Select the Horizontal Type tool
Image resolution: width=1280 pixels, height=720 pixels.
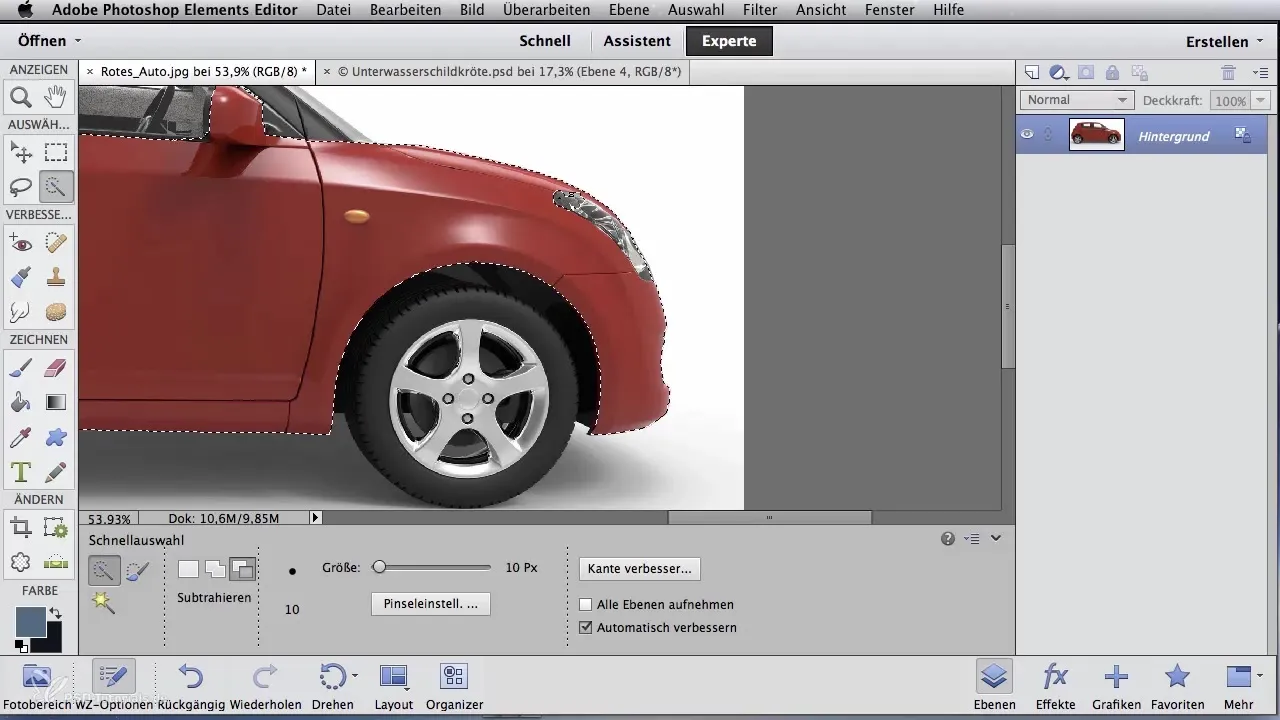[20, 471]
